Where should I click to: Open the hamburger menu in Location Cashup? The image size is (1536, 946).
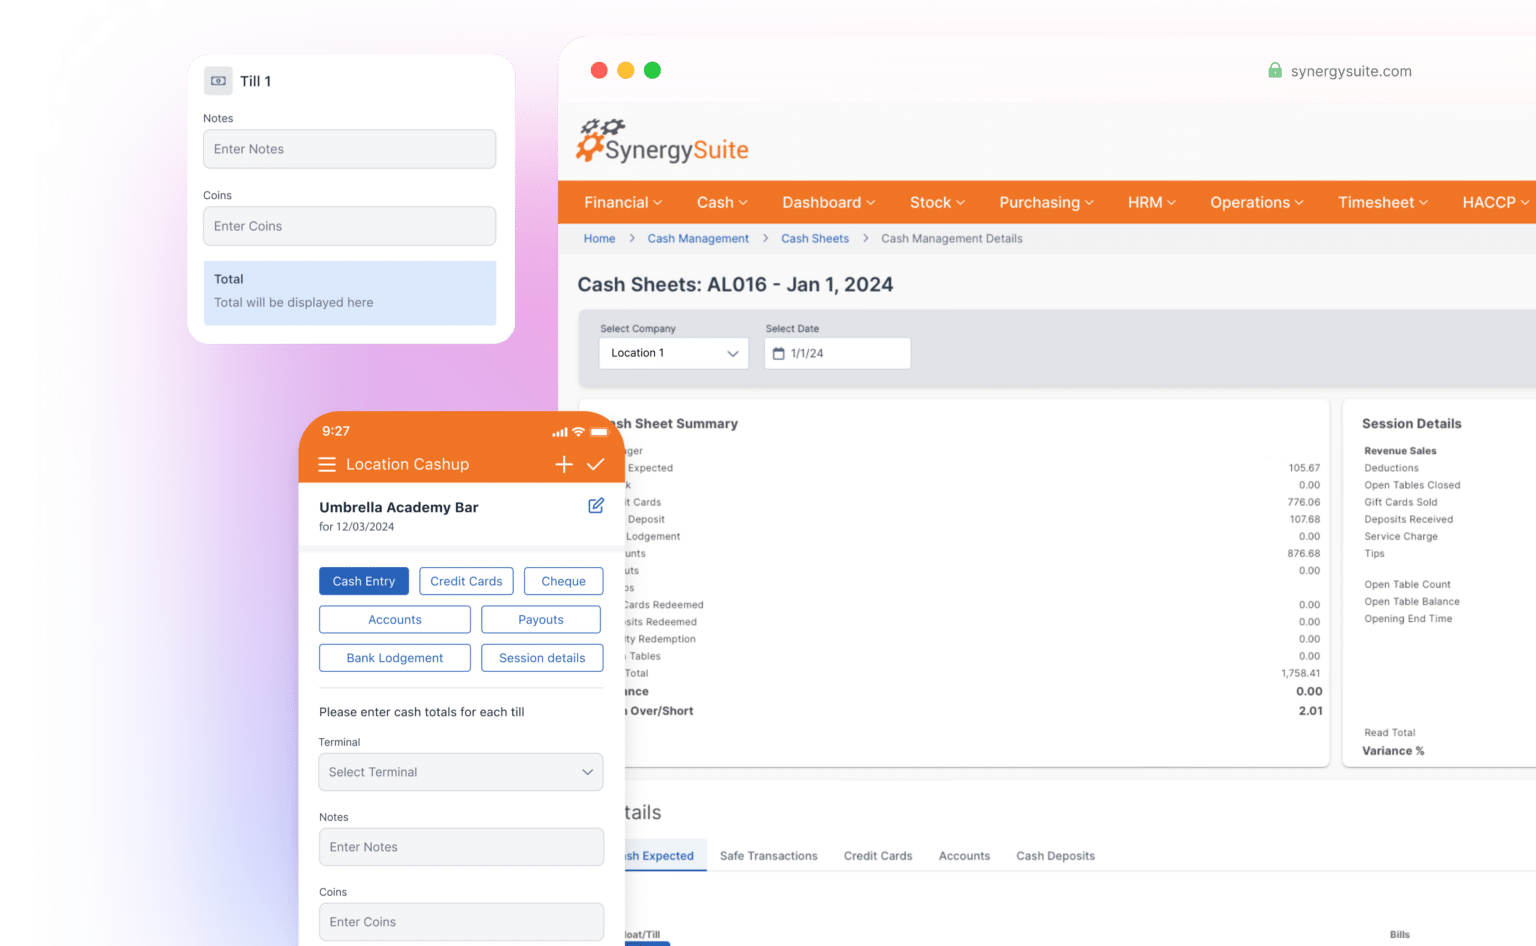pyautogui.click(x=327, y=464)
